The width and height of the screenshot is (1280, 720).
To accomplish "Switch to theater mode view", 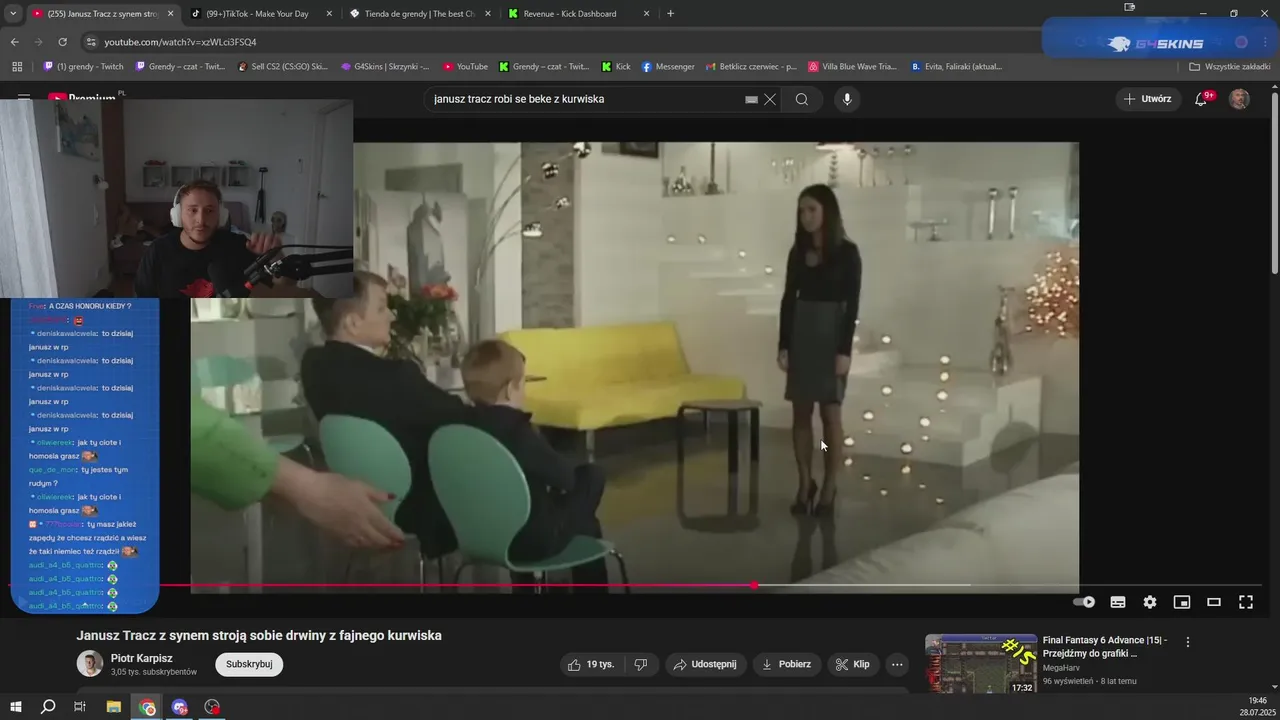I will (x=1214, y=602).
